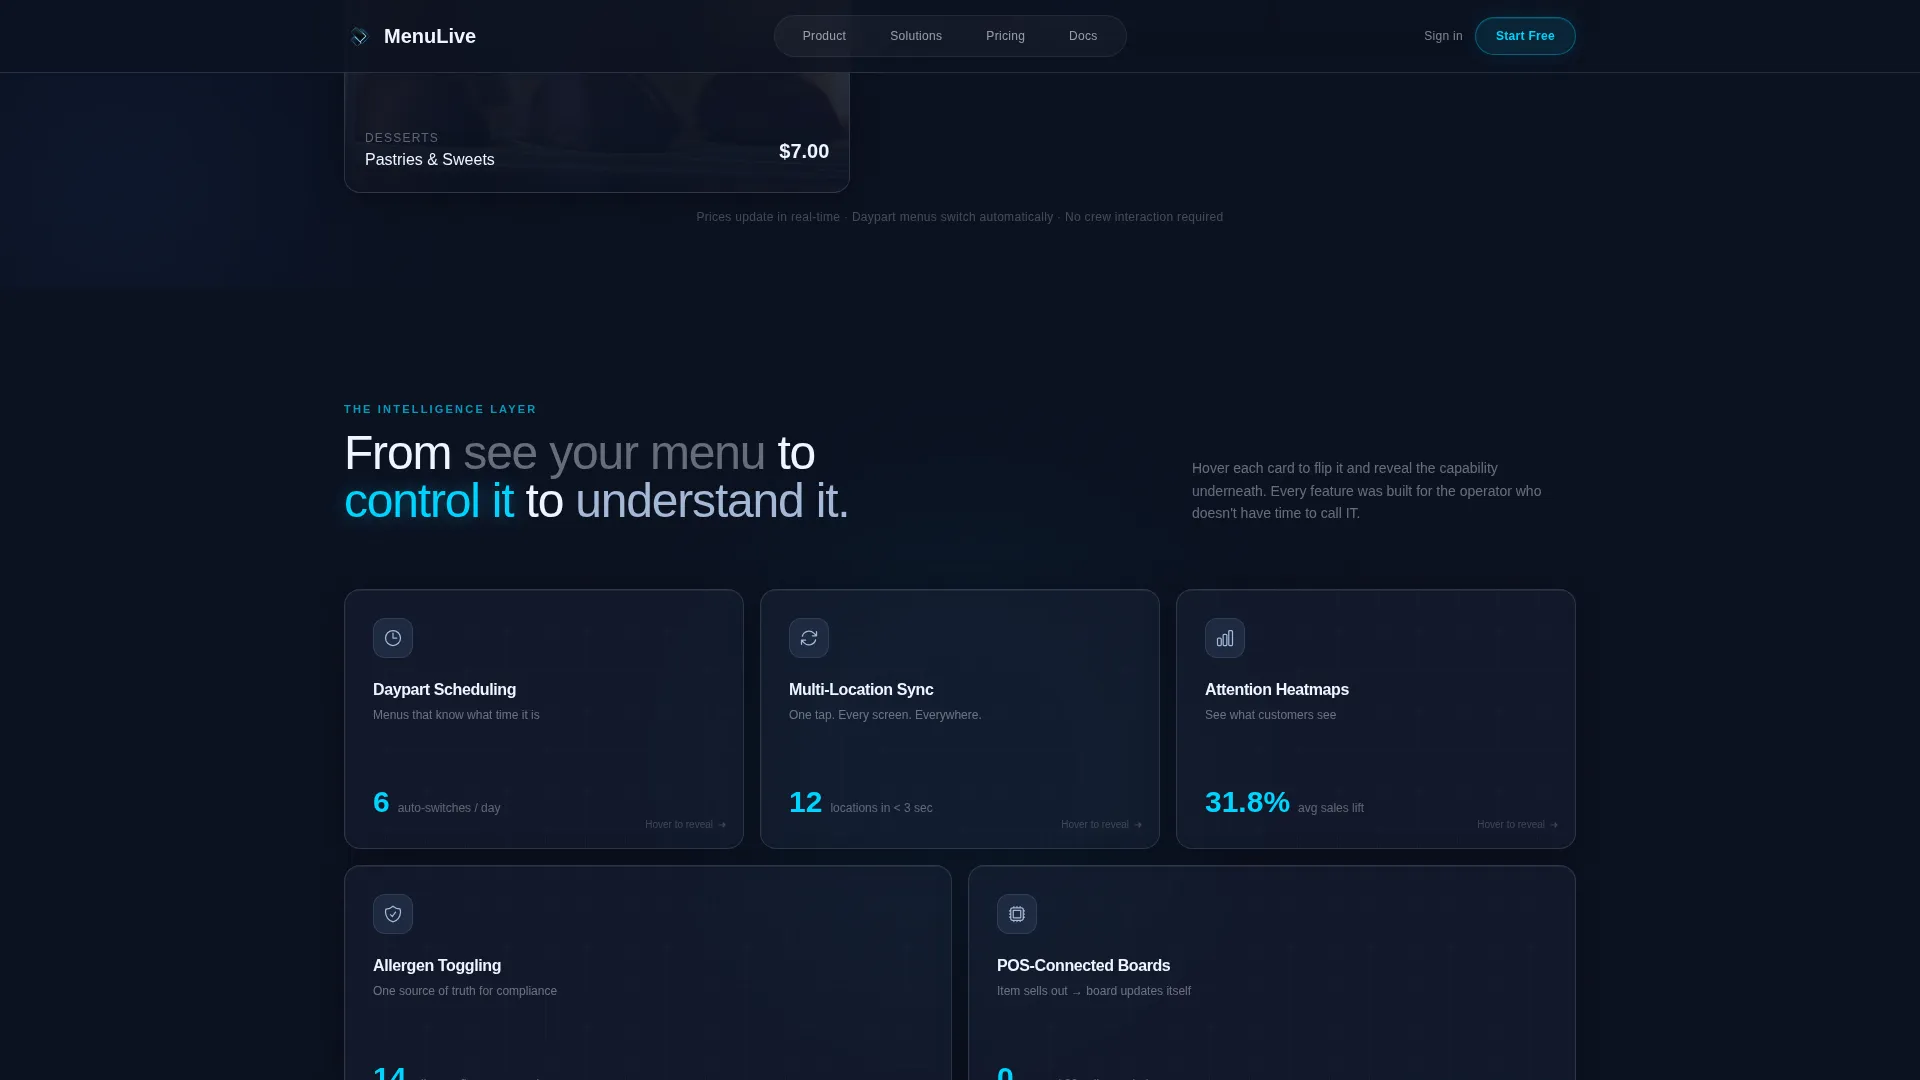Click "See what customers see" subtitle
The height and width of the screenshot is (1080, 1920).
coord(1270,715)
